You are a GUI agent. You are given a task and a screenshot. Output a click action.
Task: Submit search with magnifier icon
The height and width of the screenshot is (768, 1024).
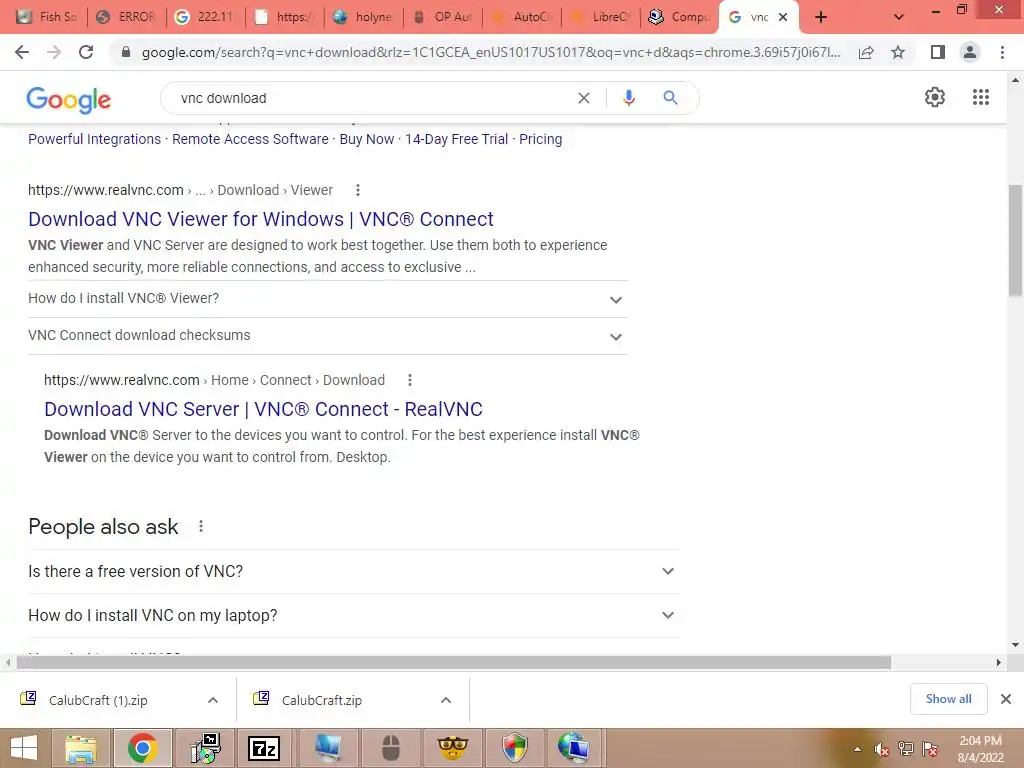670,98
